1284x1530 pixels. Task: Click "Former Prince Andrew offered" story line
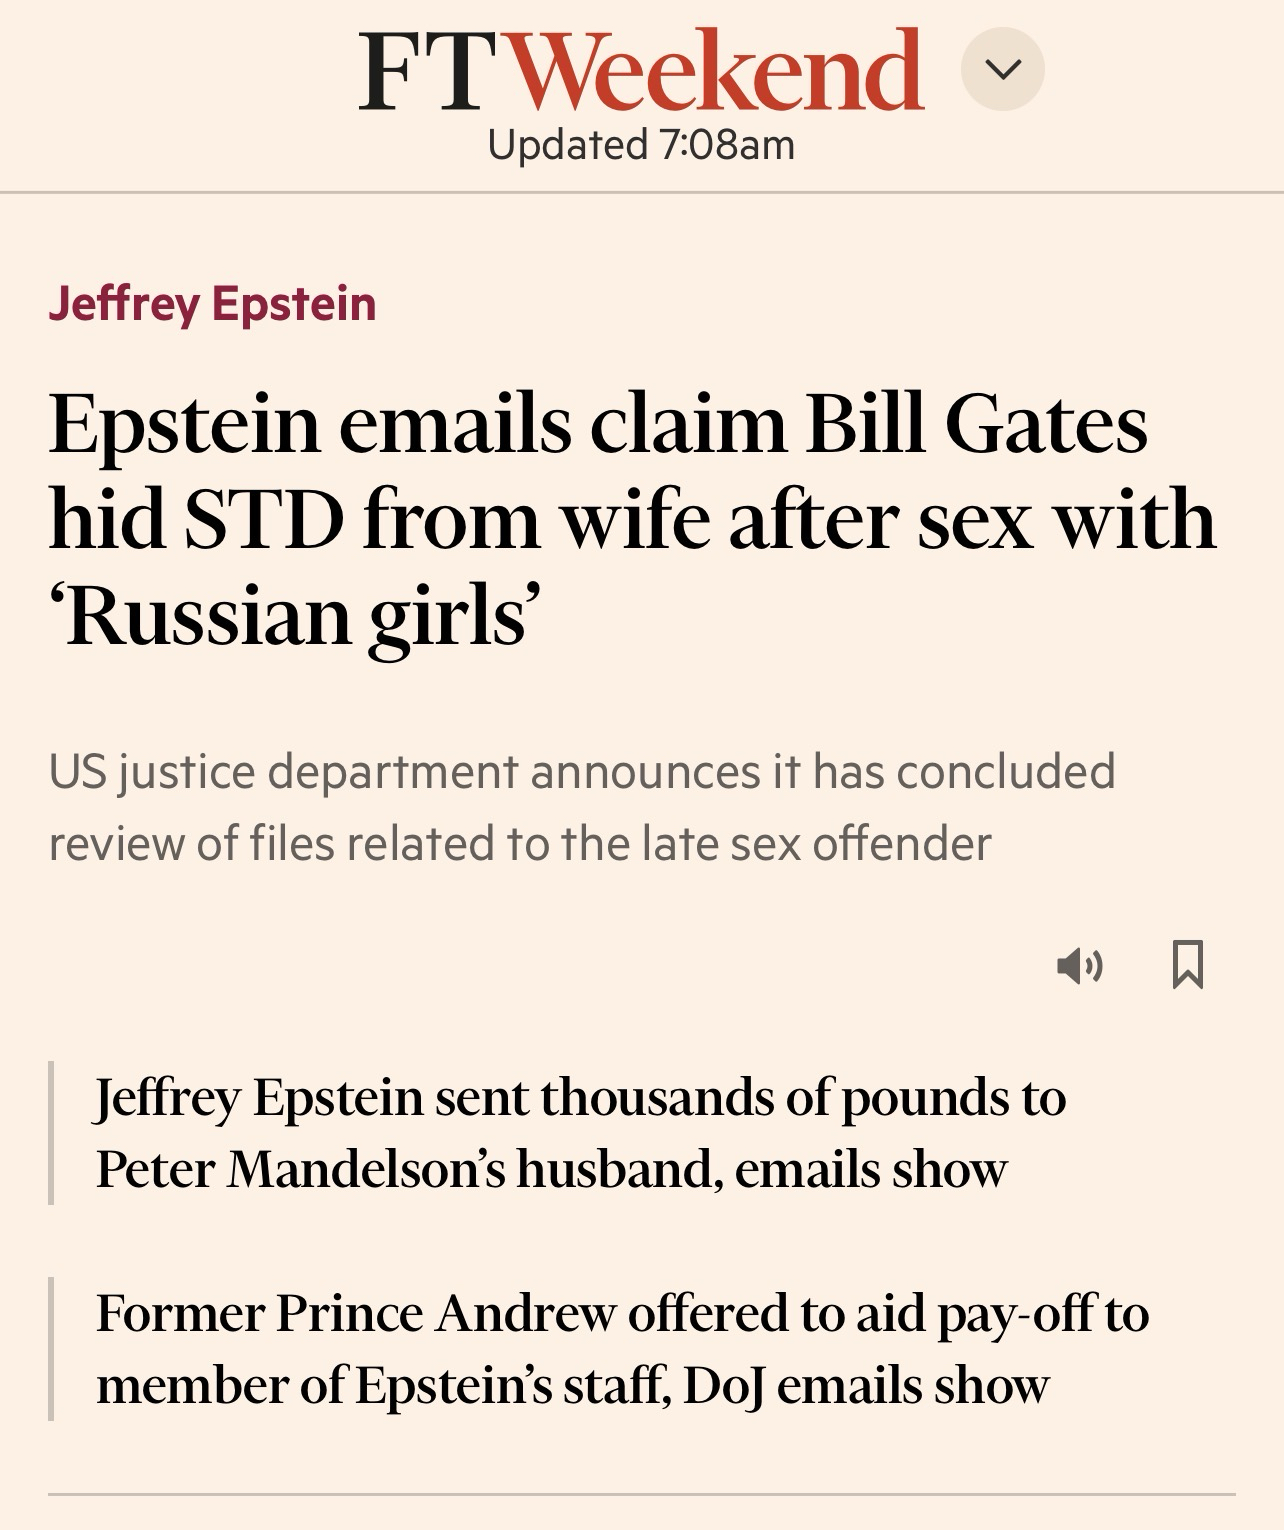622,1313
